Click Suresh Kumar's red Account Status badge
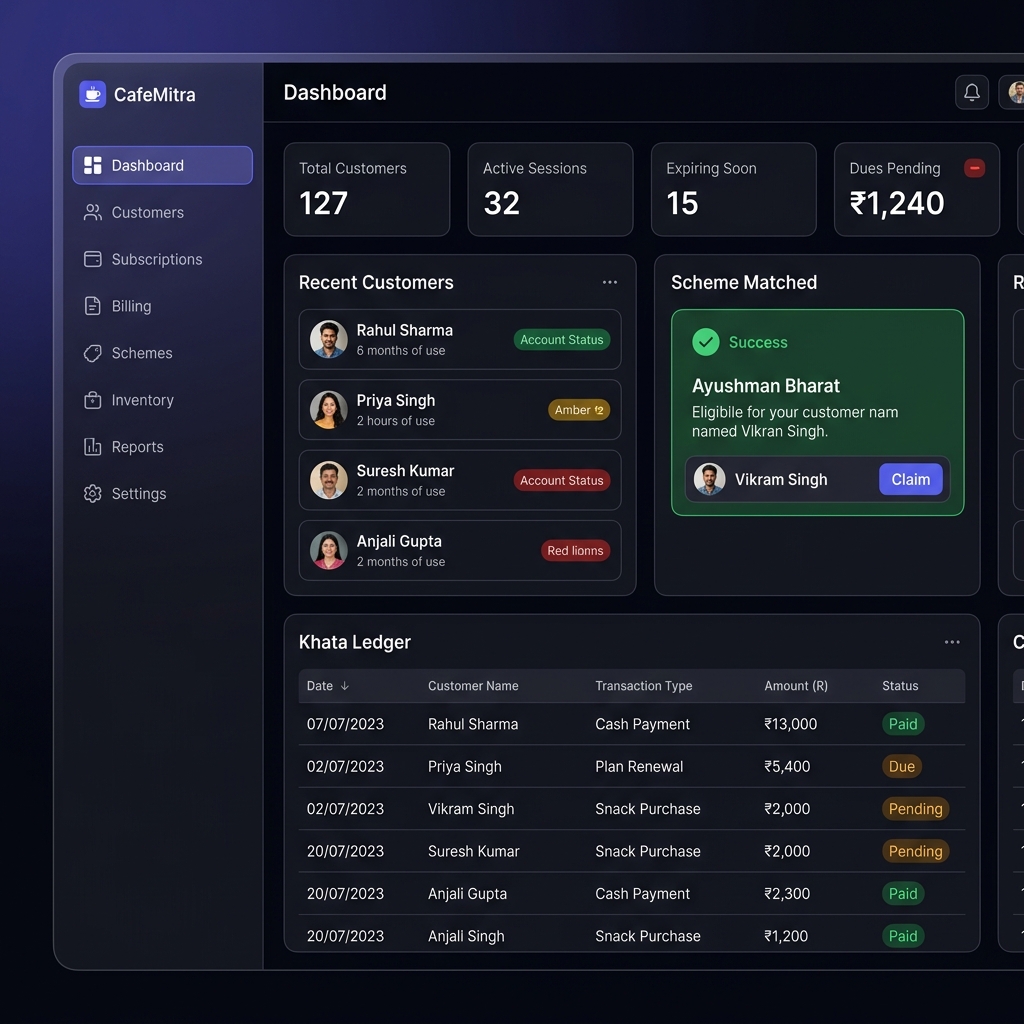 [x=562, y=480]
